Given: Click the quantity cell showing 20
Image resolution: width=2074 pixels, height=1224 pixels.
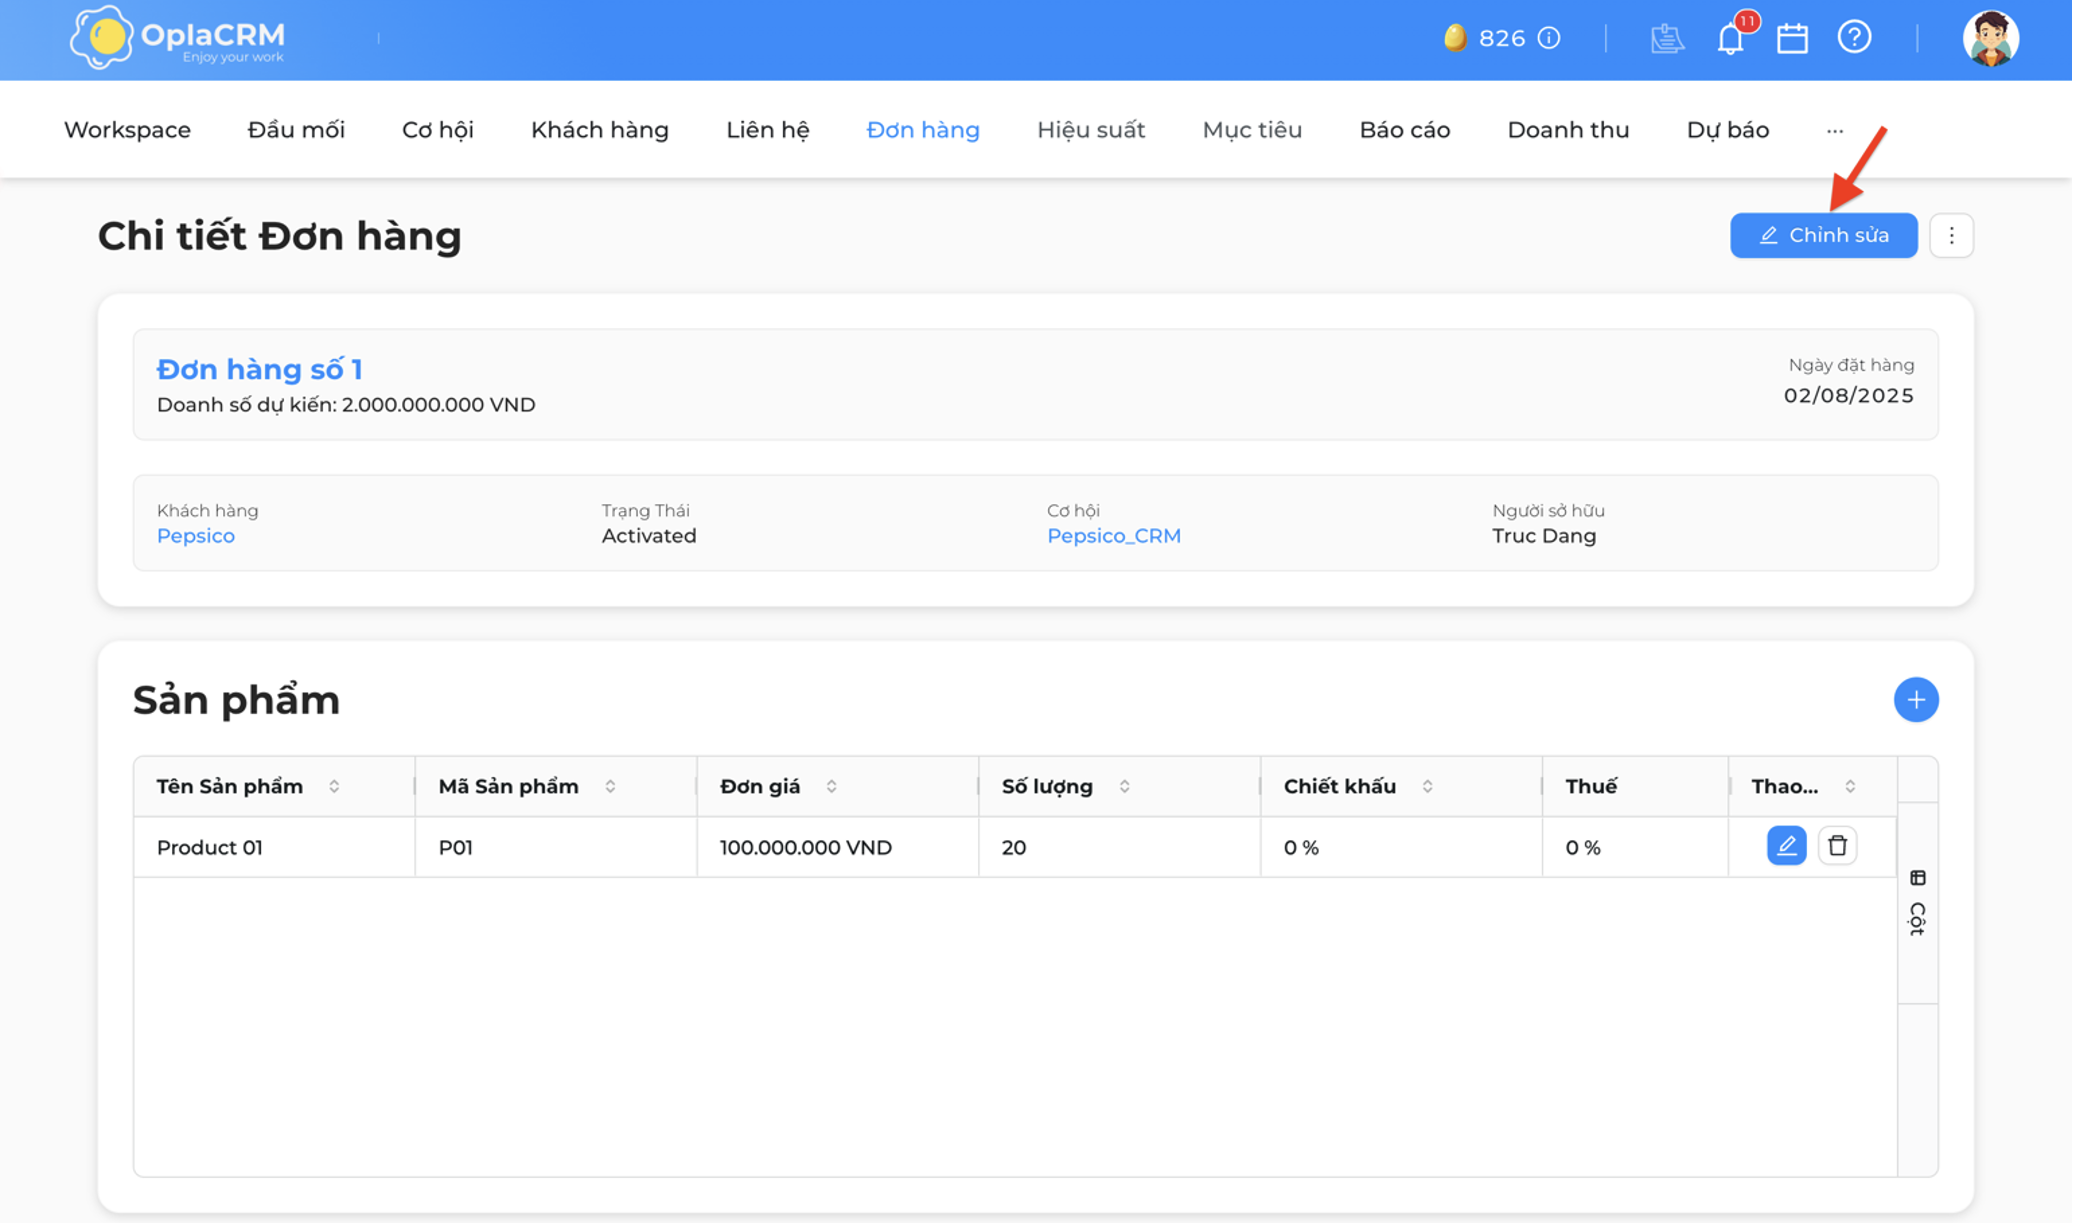Looking at the screenshot, I should [x=1120, y=848].
